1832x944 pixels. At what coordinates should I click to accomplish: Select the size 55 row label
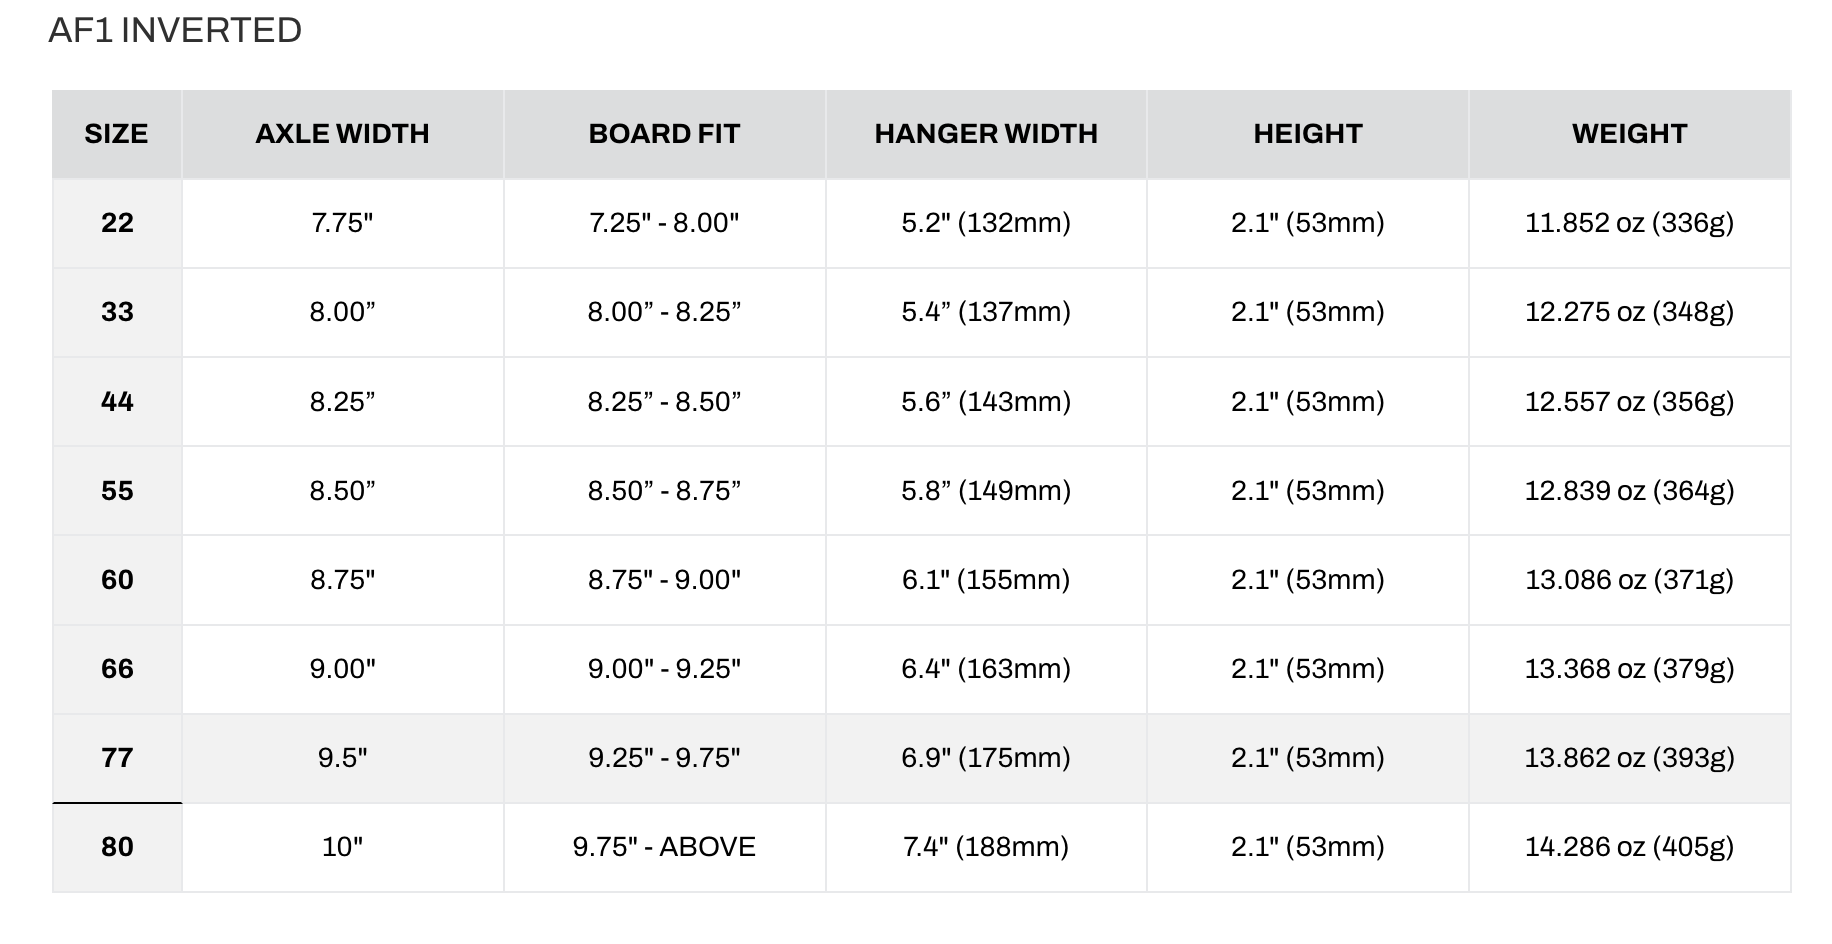(x=117, y=491)
